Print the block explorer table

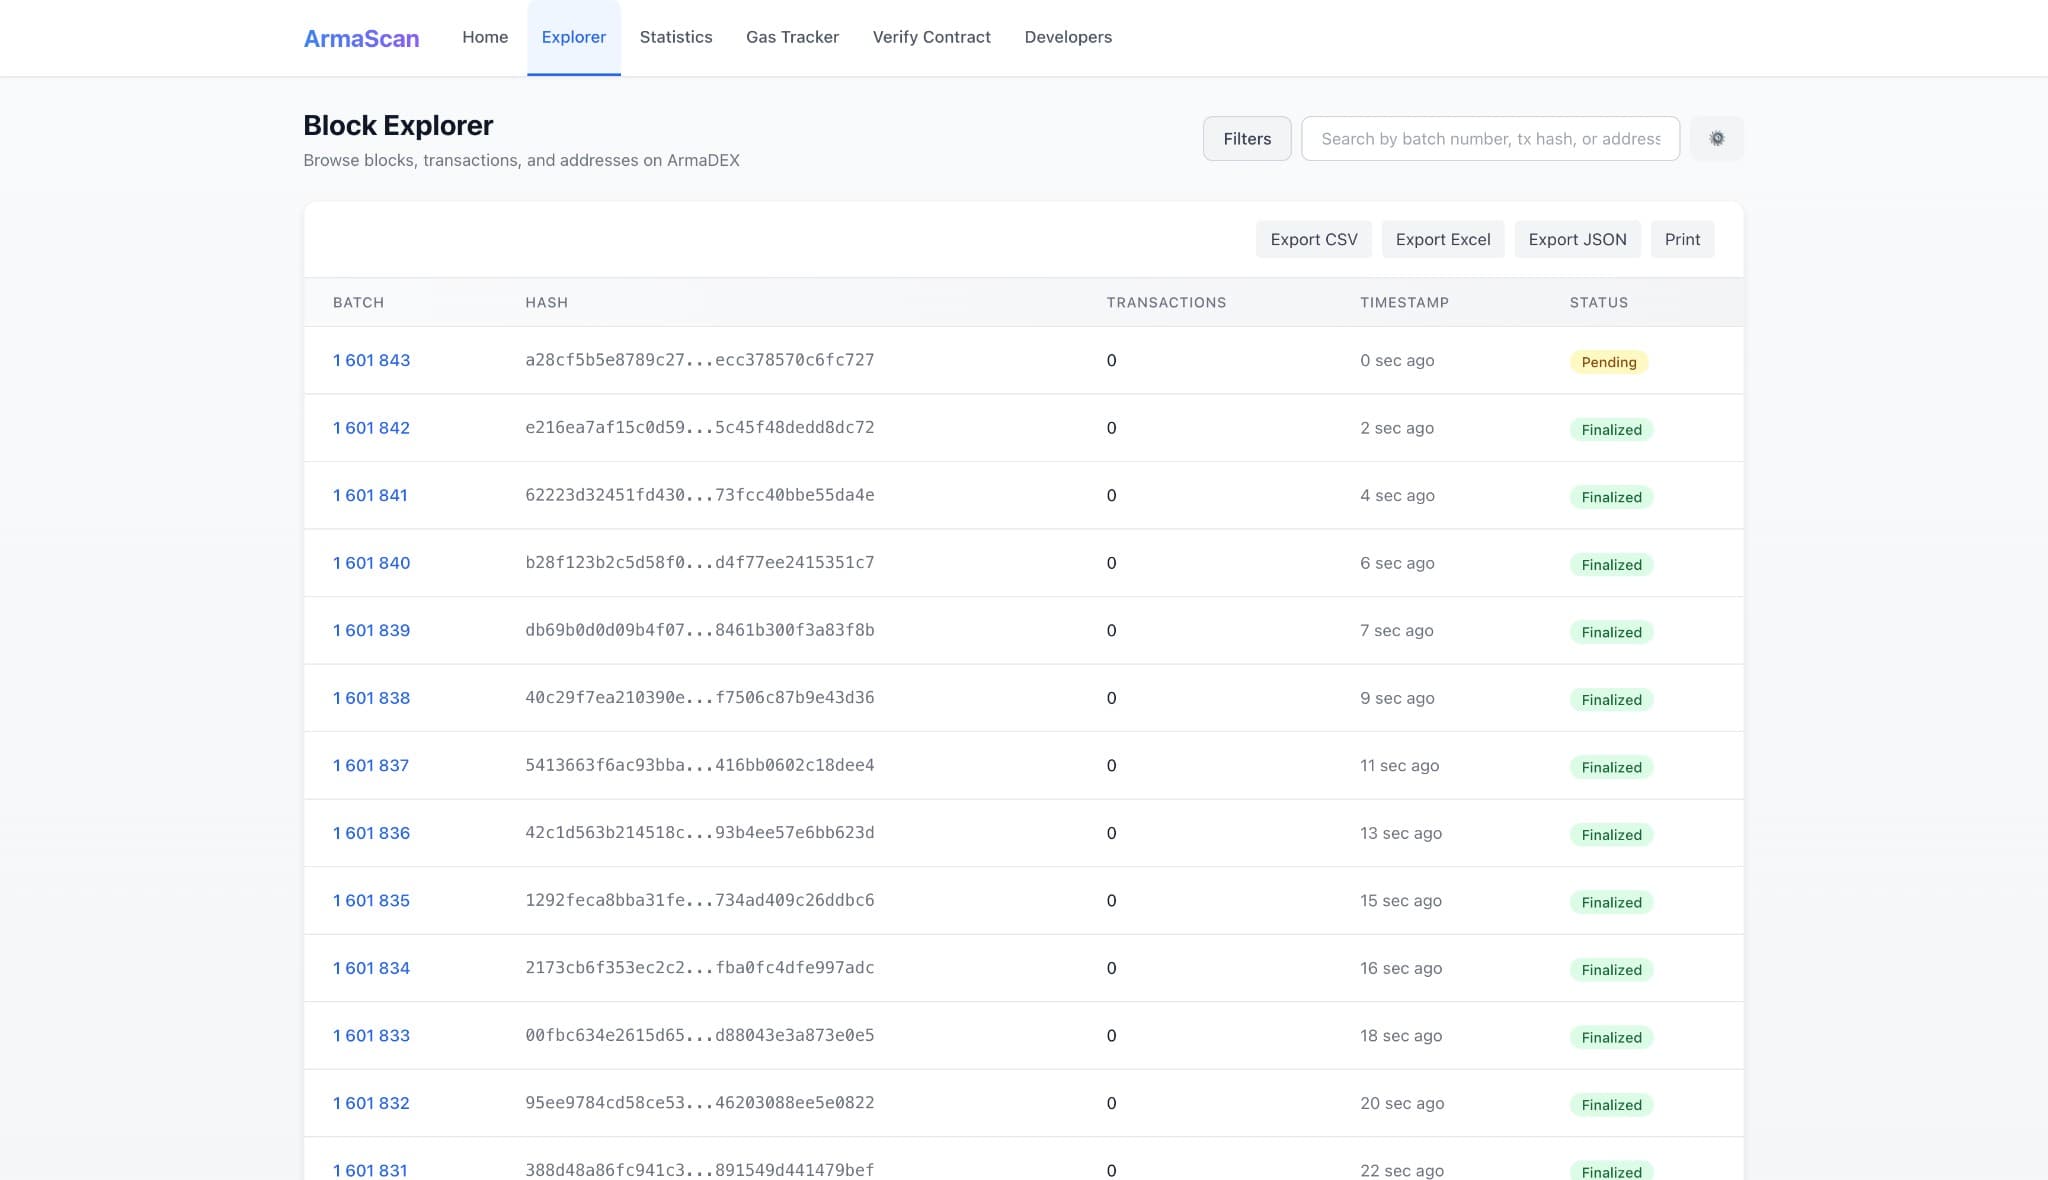1682,239
